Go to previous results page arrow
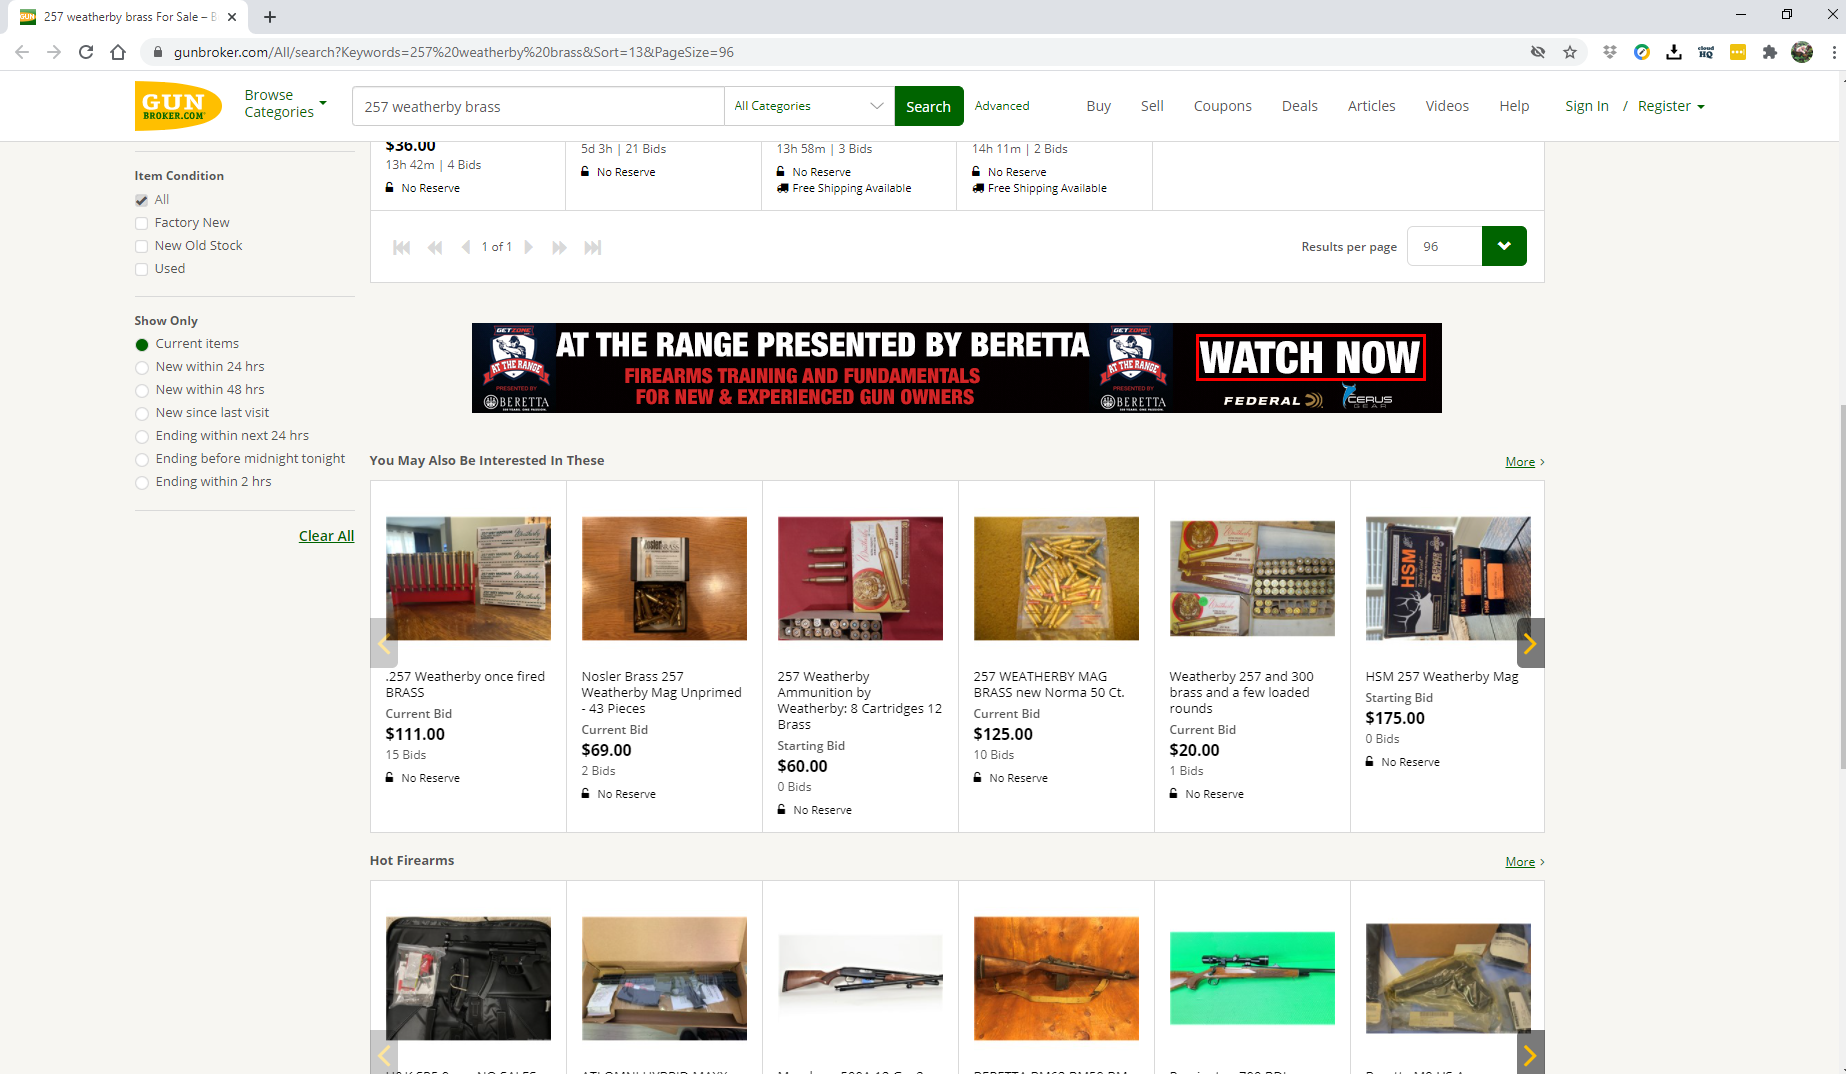 pos(465,247)
